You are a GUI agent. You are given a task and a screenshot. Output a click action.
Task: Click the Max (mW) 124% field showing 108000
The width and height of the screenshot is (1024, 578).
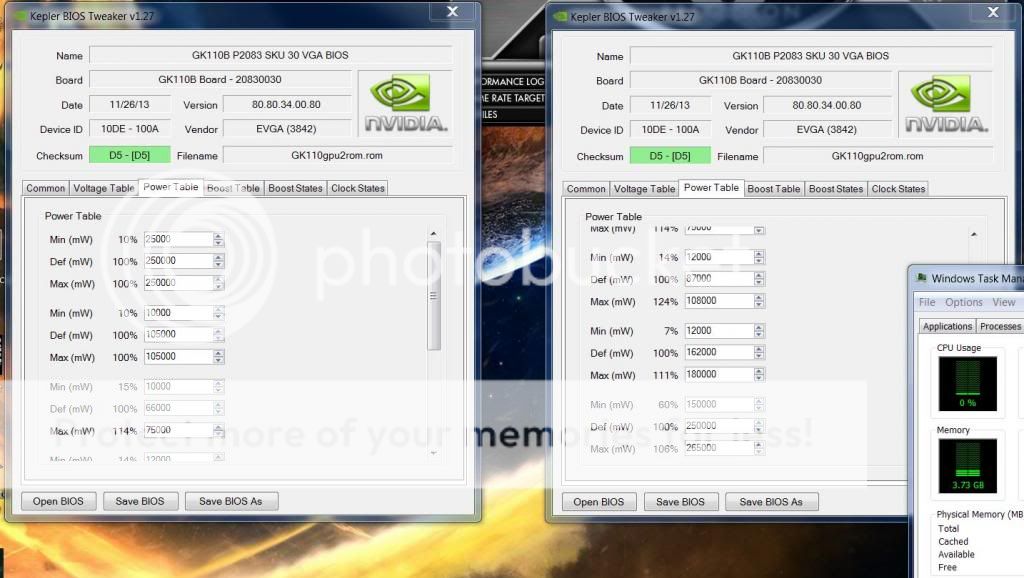(719, 301)
